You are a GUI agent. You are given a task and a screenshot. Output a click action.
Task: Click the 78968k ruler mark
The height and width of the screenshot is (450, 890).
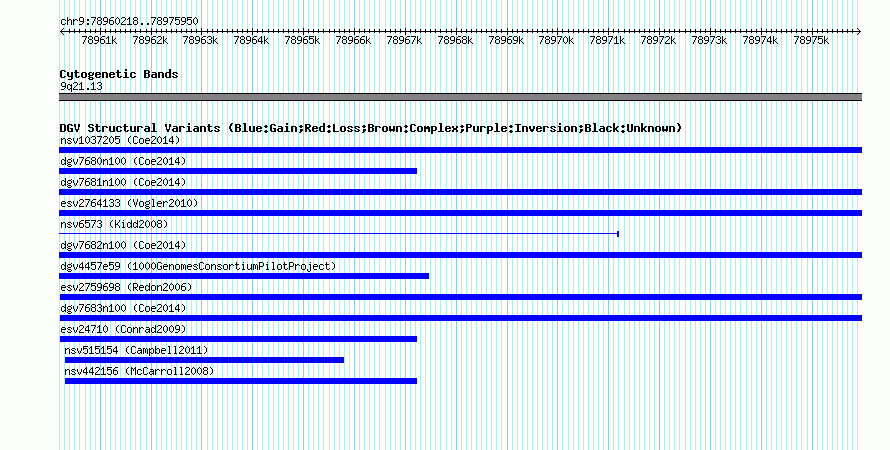455,40
